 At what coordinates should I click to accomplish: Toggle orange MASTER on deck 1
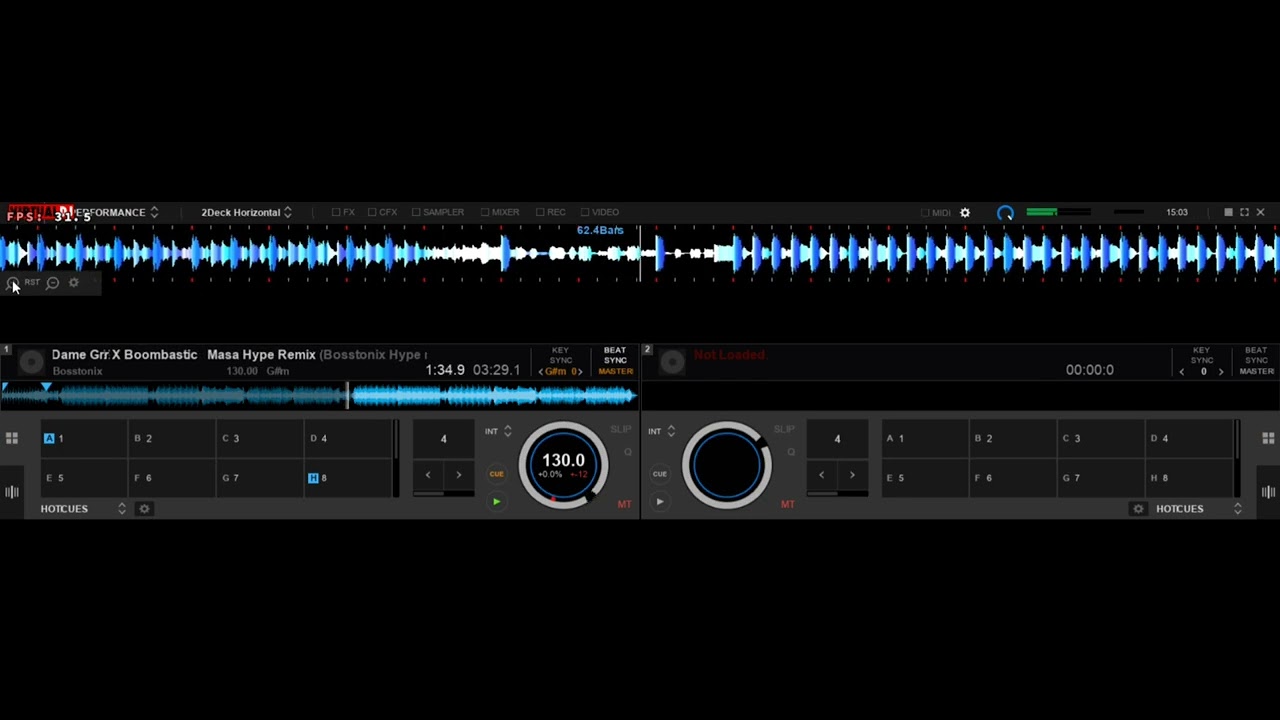pyautogui.click(x=615, y=371)
